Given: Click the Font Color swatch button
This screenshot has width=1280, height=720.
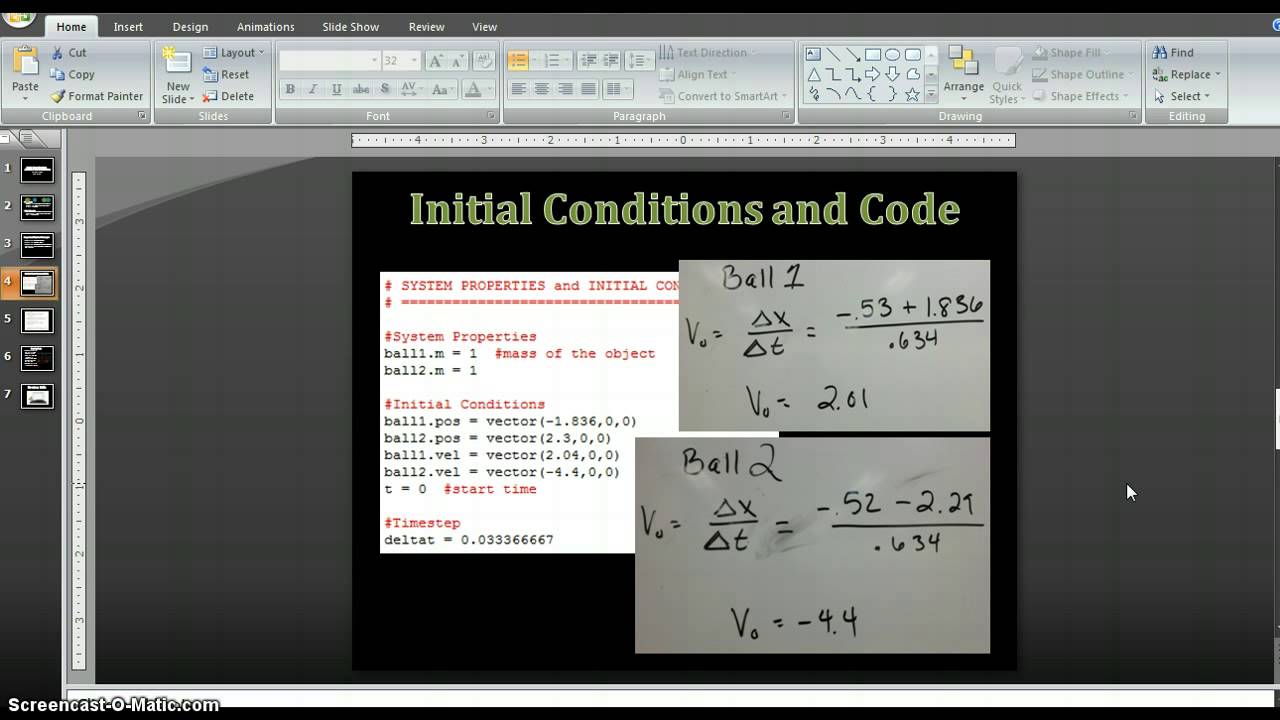Looking at the screenshot, I should 473,89.
